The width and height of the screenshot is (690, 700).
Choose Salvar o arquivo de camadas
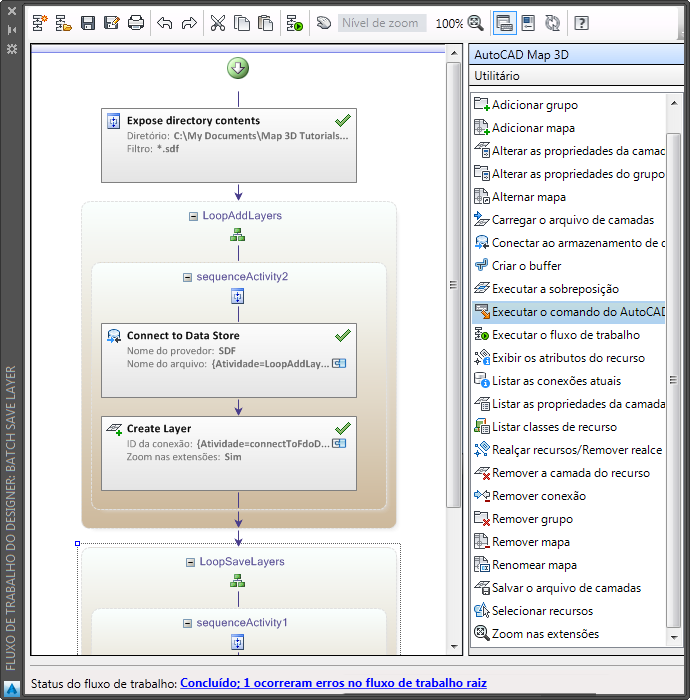569,588
